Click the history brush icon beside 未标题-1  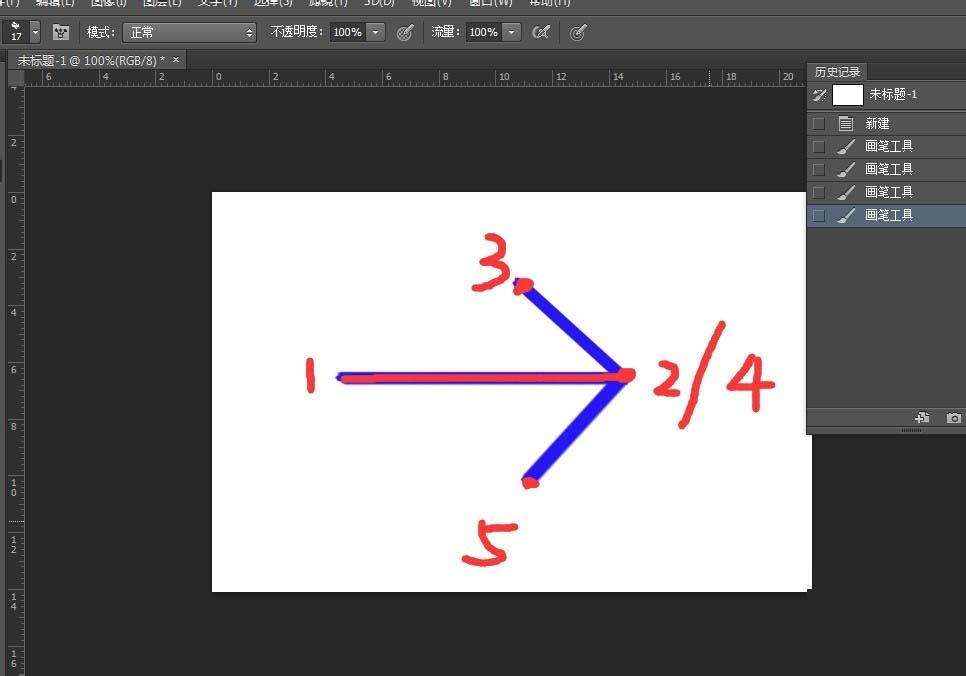818,96
